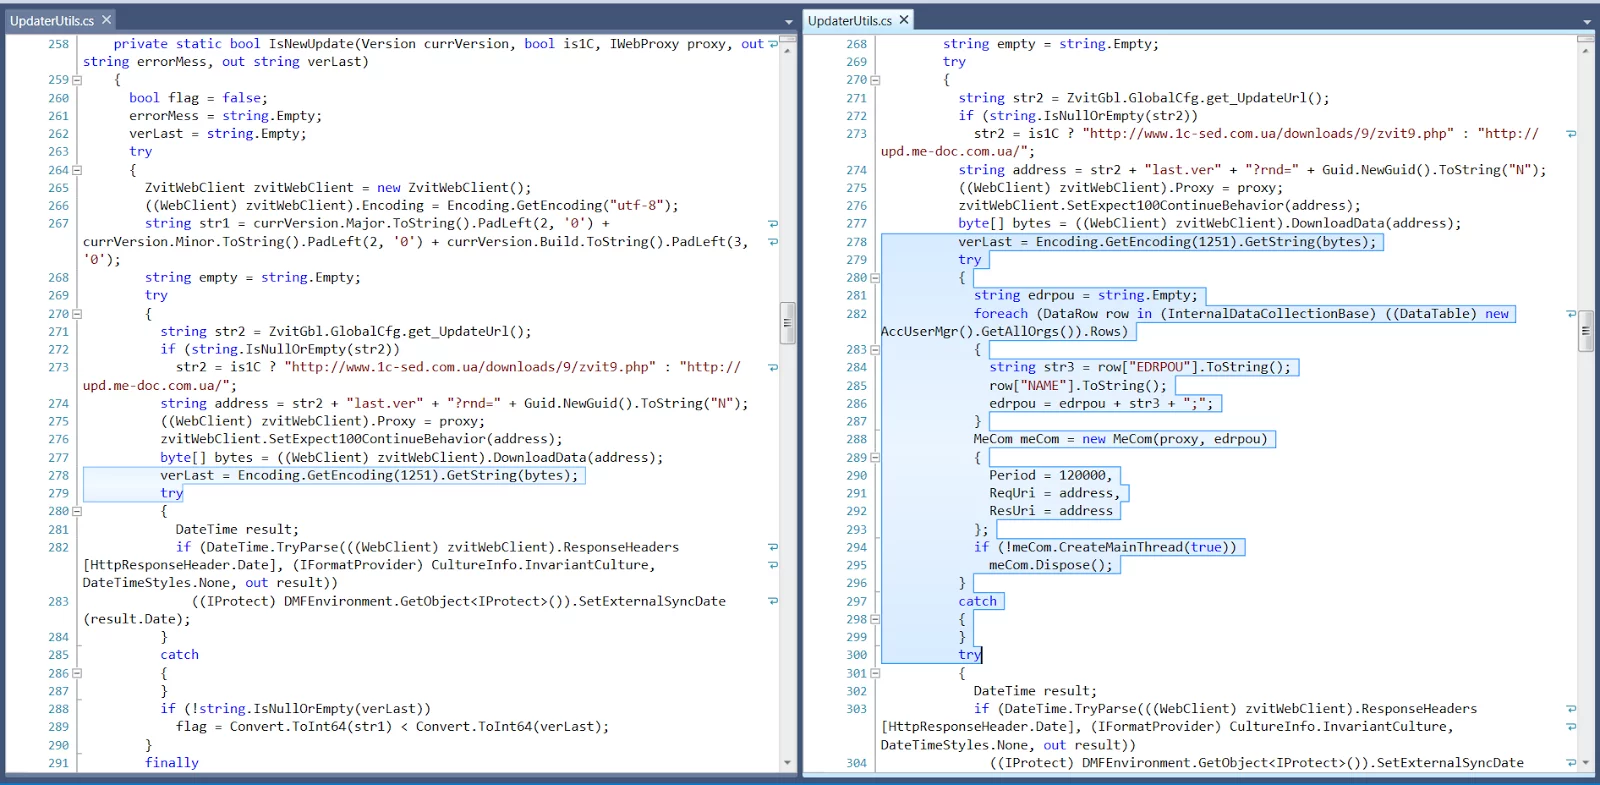Screen dimensions: 1600x785
Task: Close the left UpdaterUtils.cs tab
Action: pyautogui.click(x=107, y=20)
